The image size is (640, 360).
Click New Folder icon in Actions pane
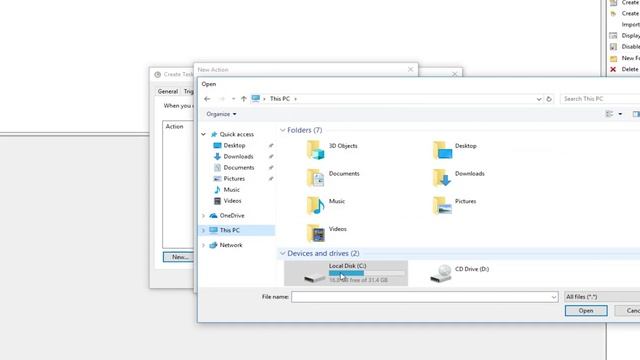point(613,58)
